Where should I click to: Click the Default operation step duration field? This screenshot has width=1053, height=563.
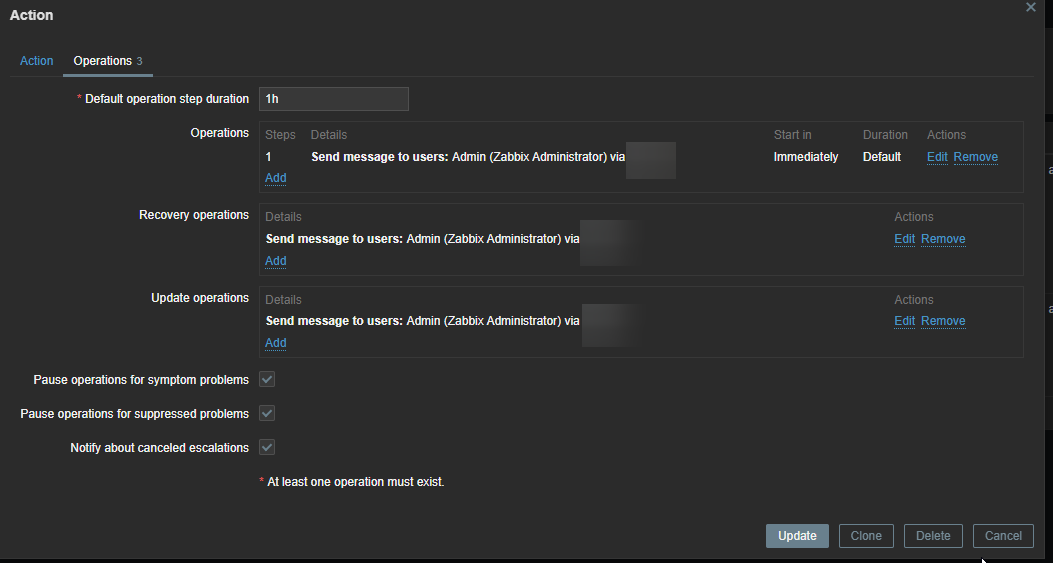[333, 99]
